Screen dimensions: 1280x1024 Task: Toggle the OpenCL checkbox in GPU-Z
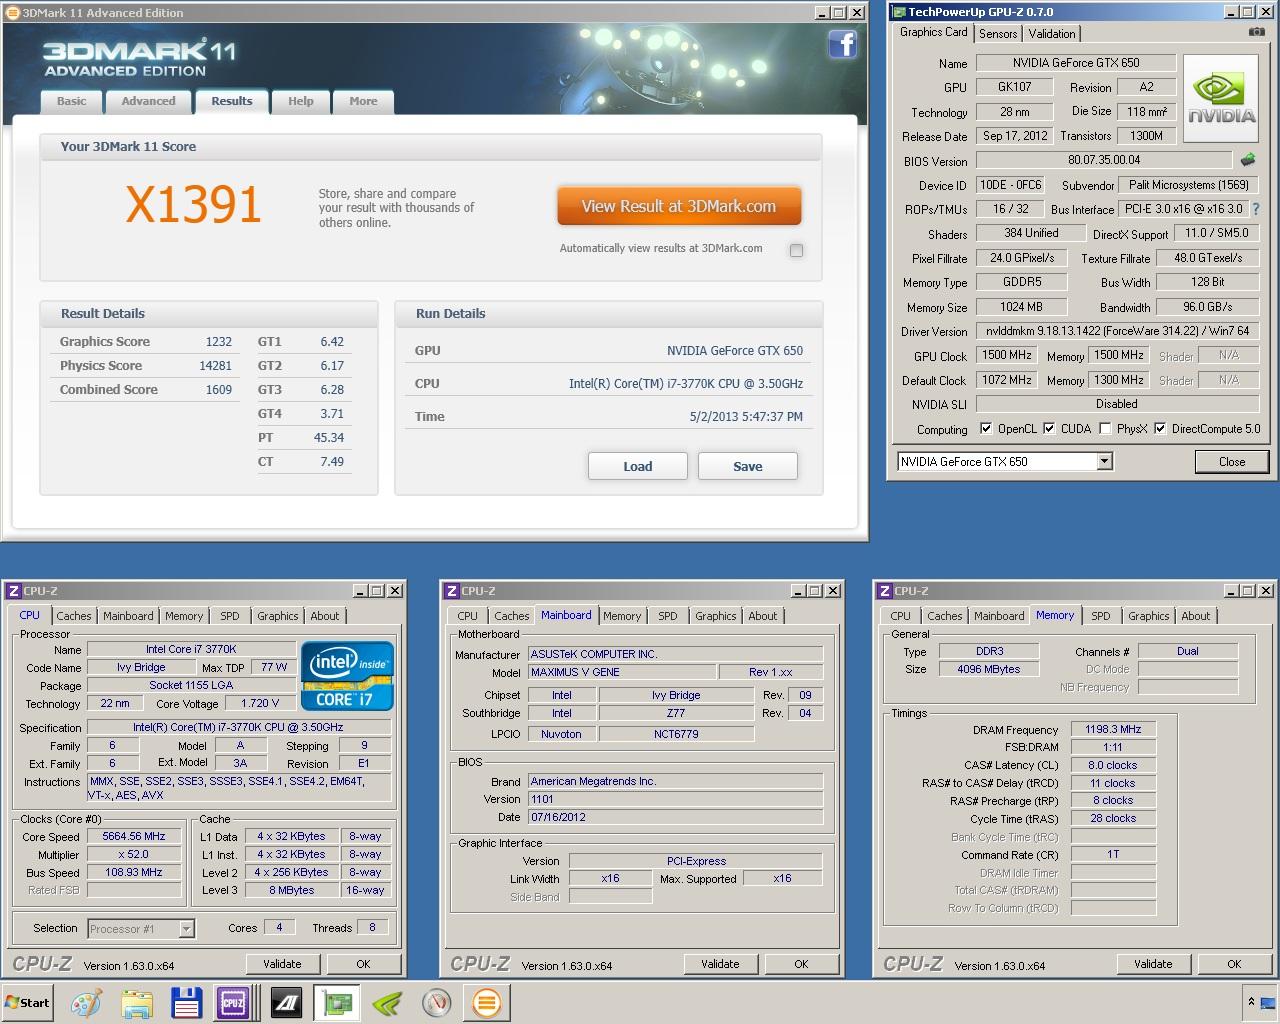click(x=986, y=429)
